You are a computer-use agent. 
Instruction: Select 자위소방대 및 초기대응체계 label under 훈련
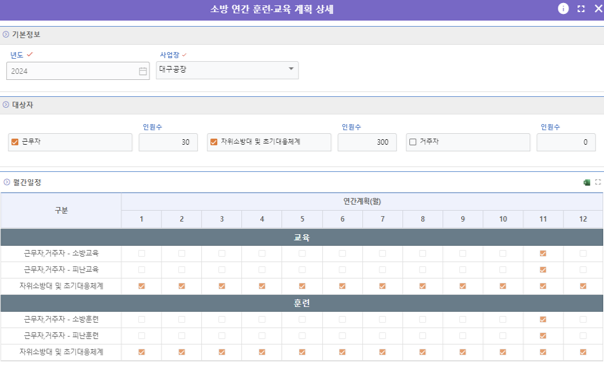click(61, 352)
